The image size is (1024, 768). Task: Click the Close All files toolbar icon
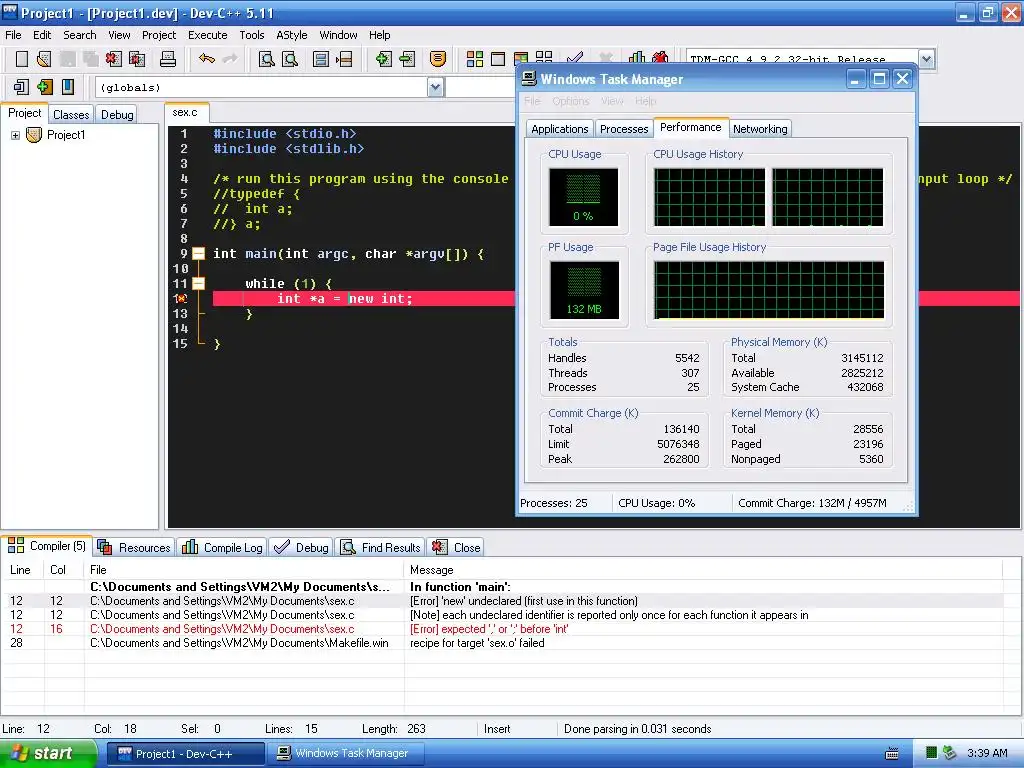pyautogui.click(x=137, y=59)
